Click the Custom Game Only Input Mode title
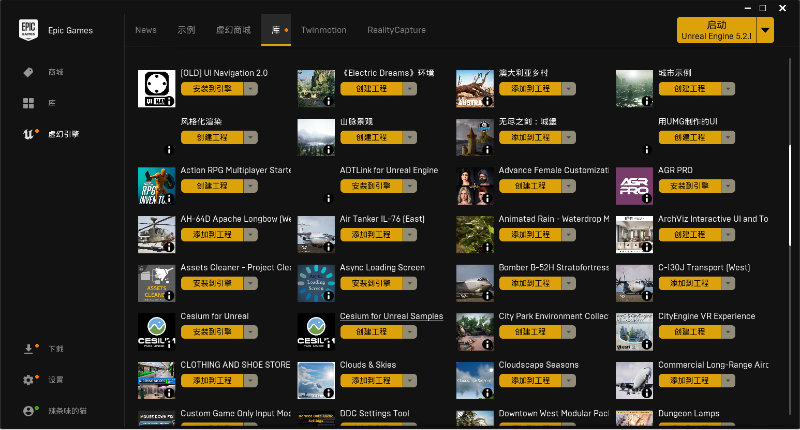Viewport: 800px width, 430px height. [236, 414]
